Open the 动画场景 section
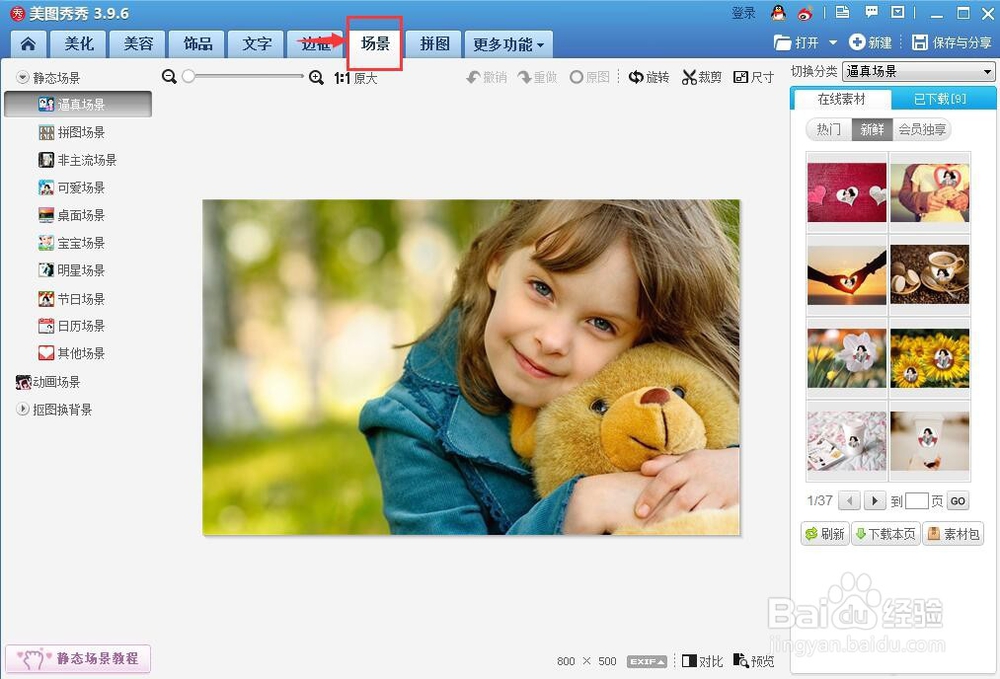The image size is (1000, 679). pos(48,382)
